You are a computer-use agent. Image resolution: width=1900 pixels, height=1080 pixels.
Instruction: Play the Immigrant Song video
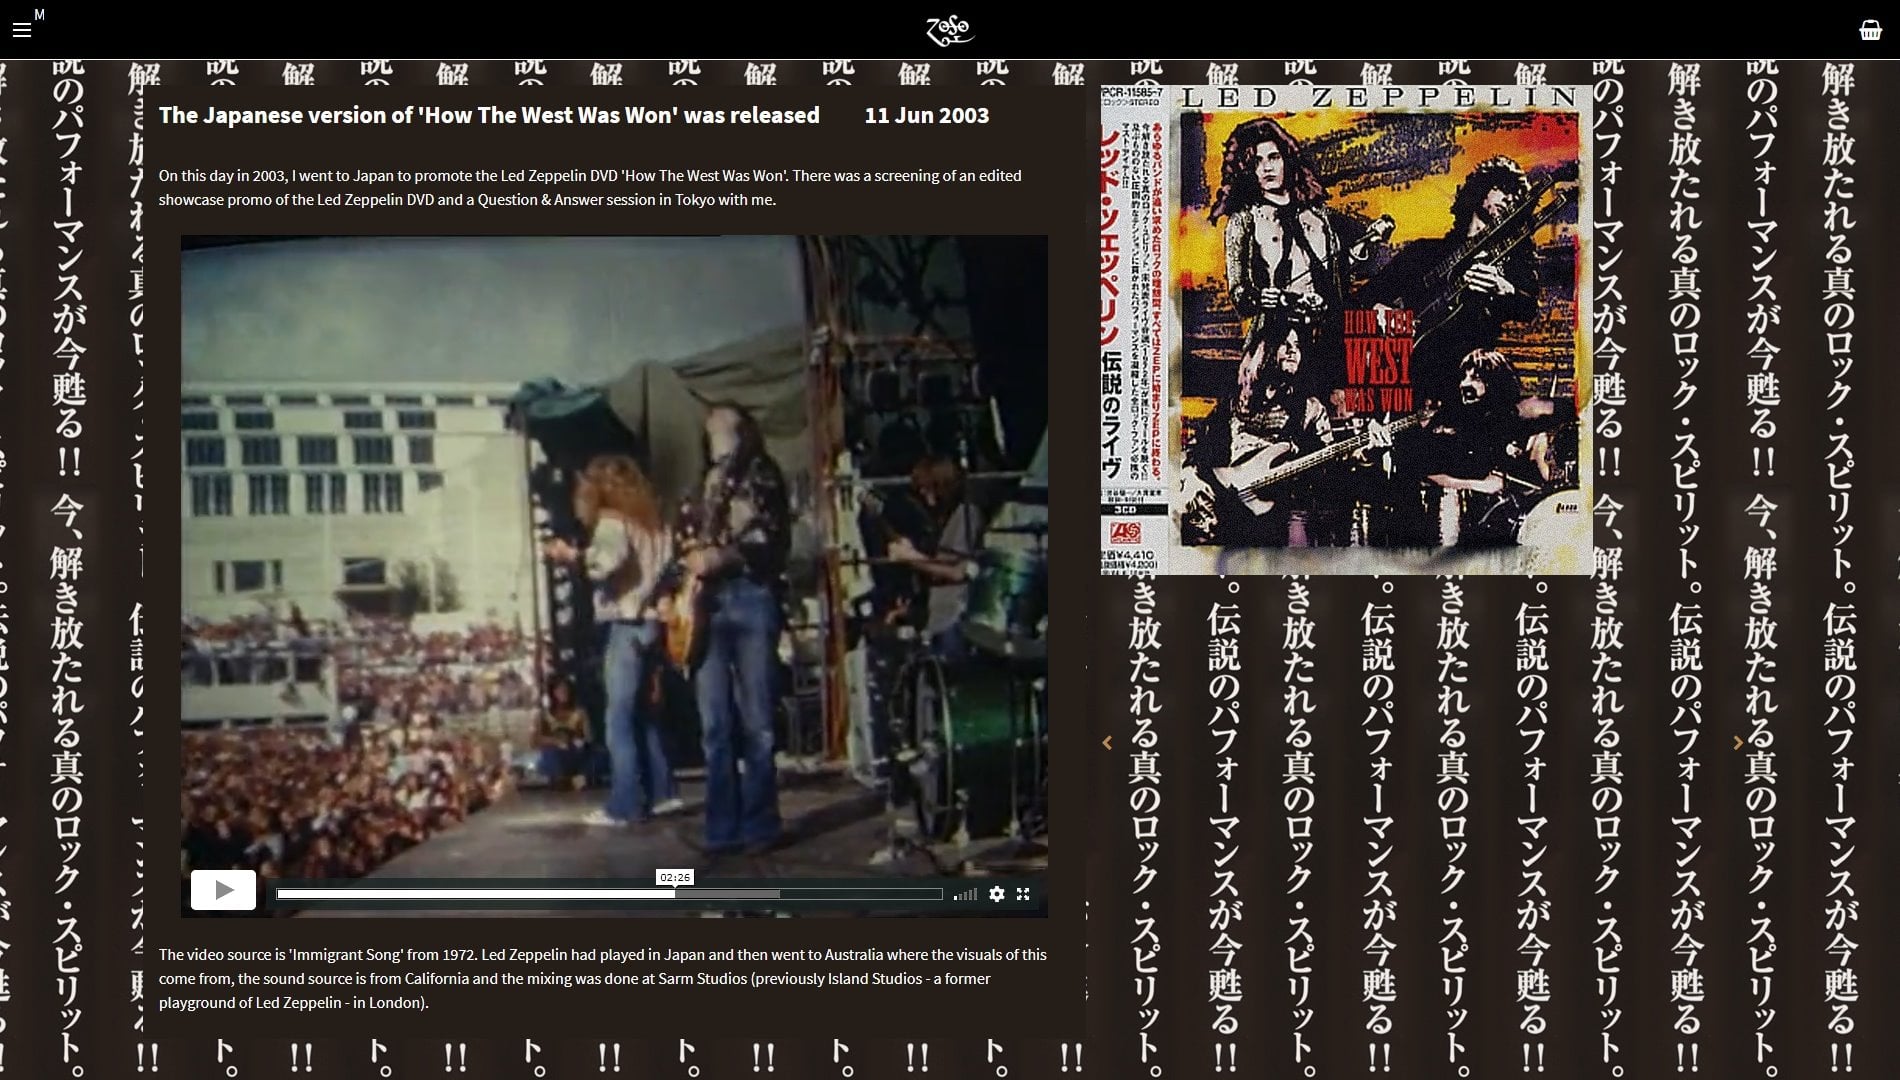pyautogui.click(x=223, y=890)
